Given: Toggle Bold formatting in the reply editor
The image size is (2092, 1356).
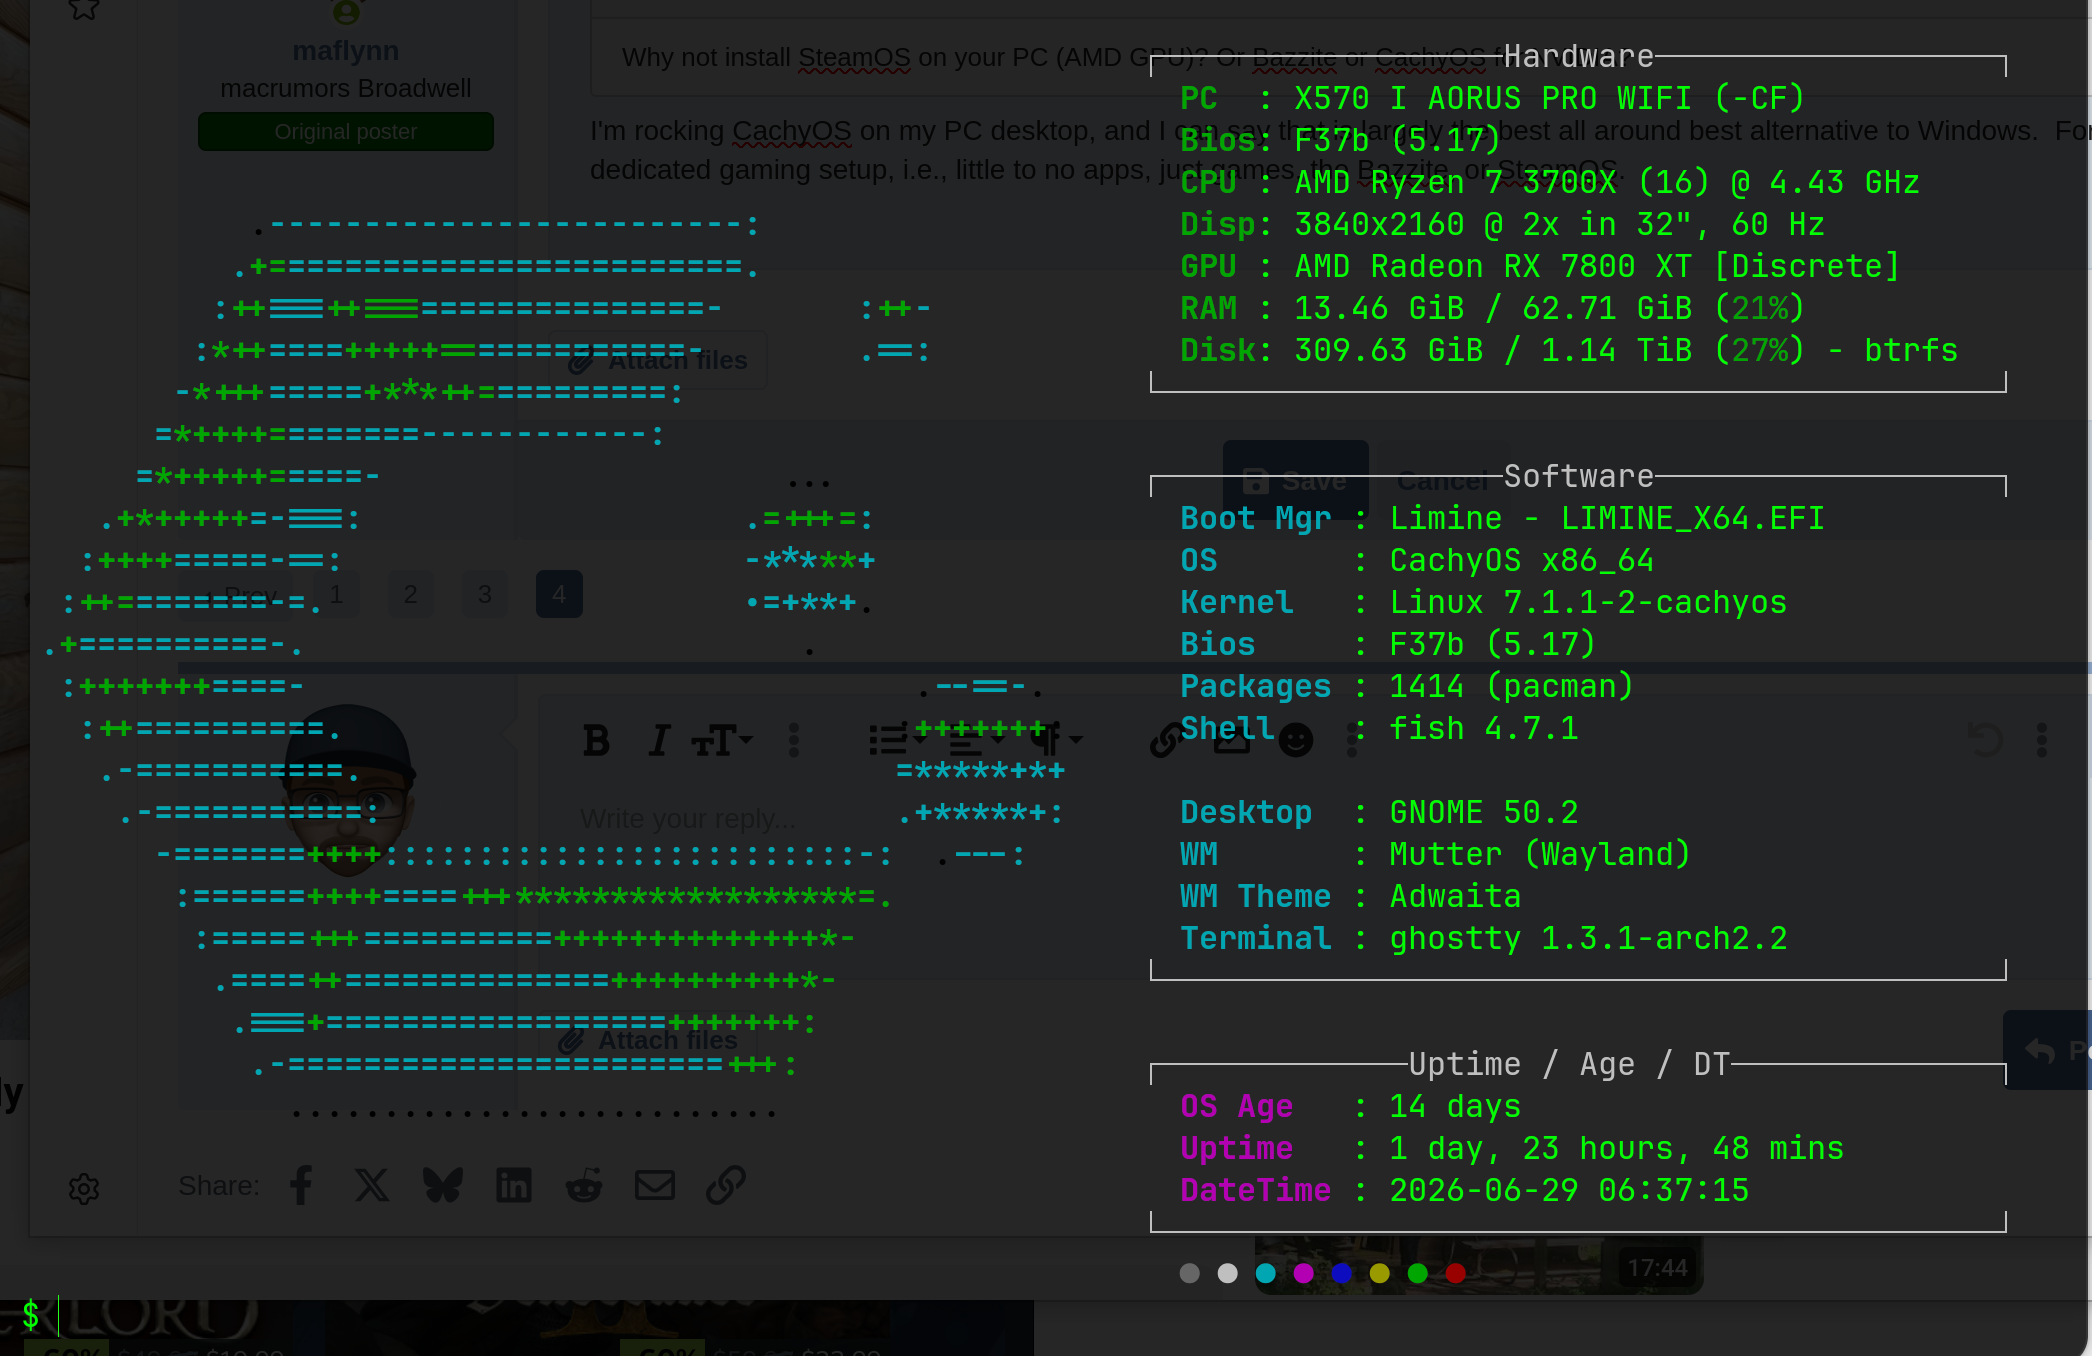Looking at the screenshot, I should pyautogui.click(x=597, y=741).
